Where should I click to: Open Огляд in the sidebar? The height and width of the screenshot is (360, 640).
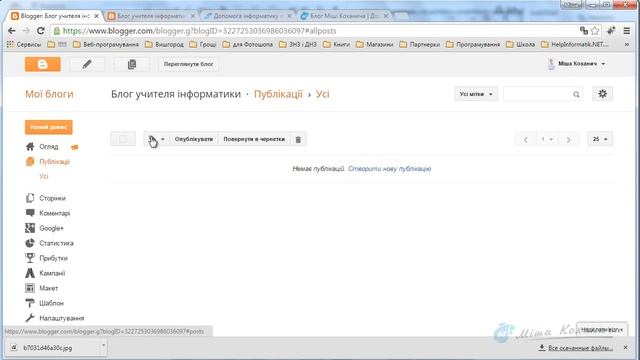point(49,147)
